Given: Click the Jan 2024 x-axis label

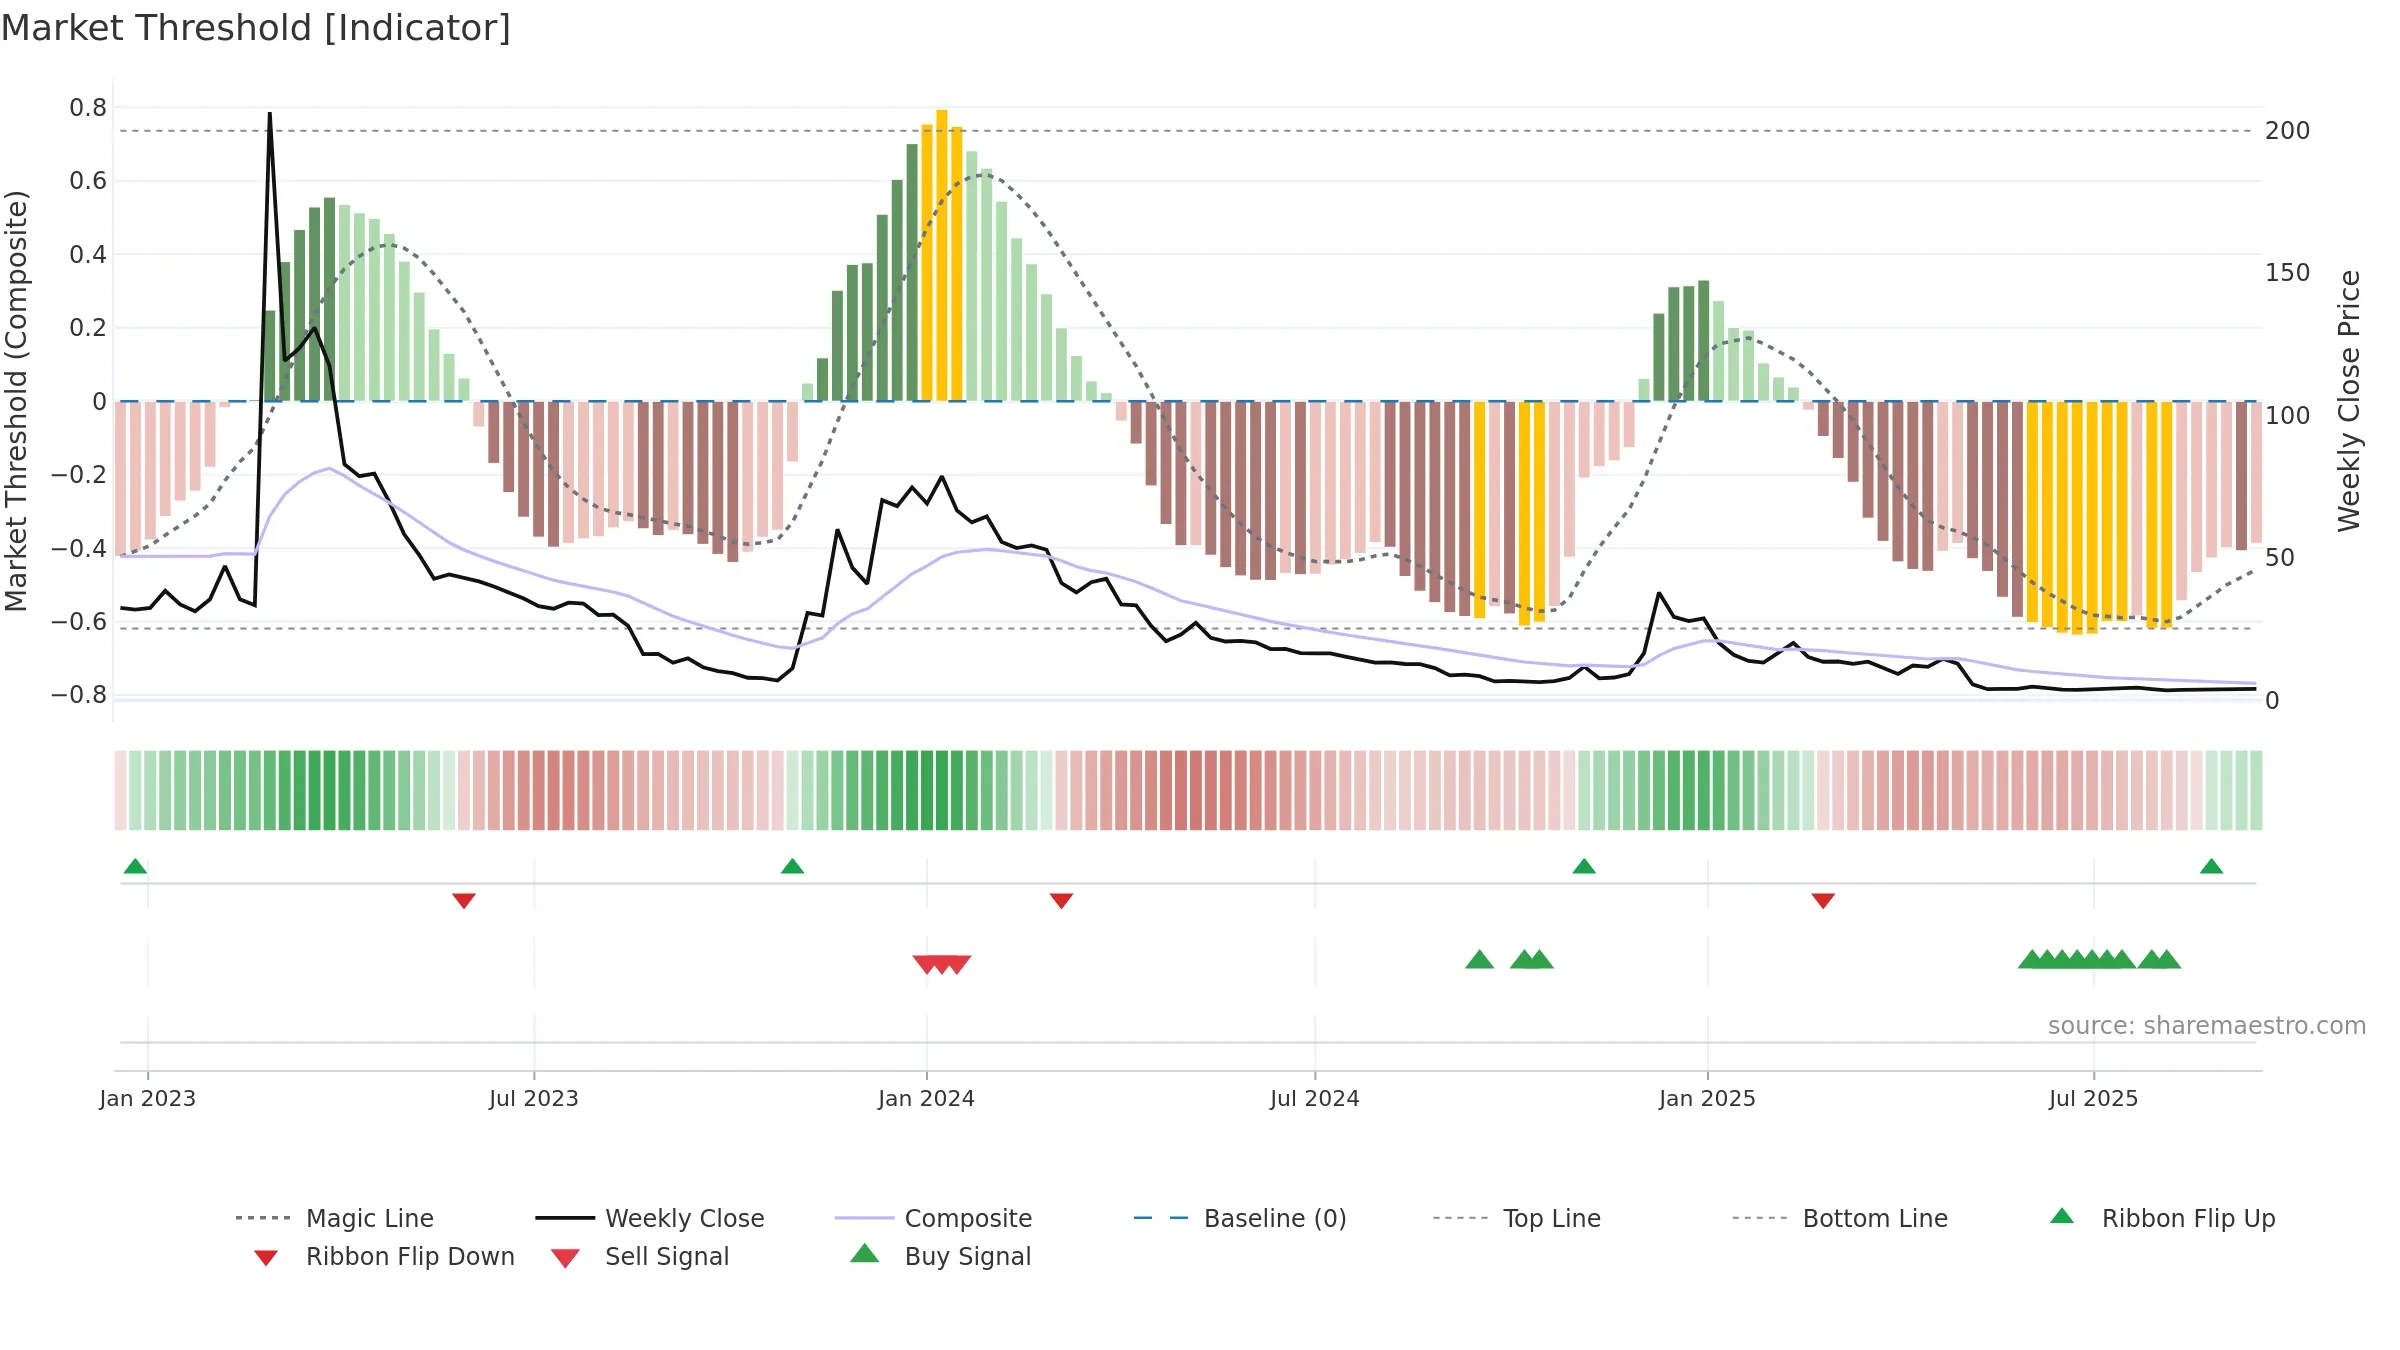Looking at the screenshot, I should 927,1098.
